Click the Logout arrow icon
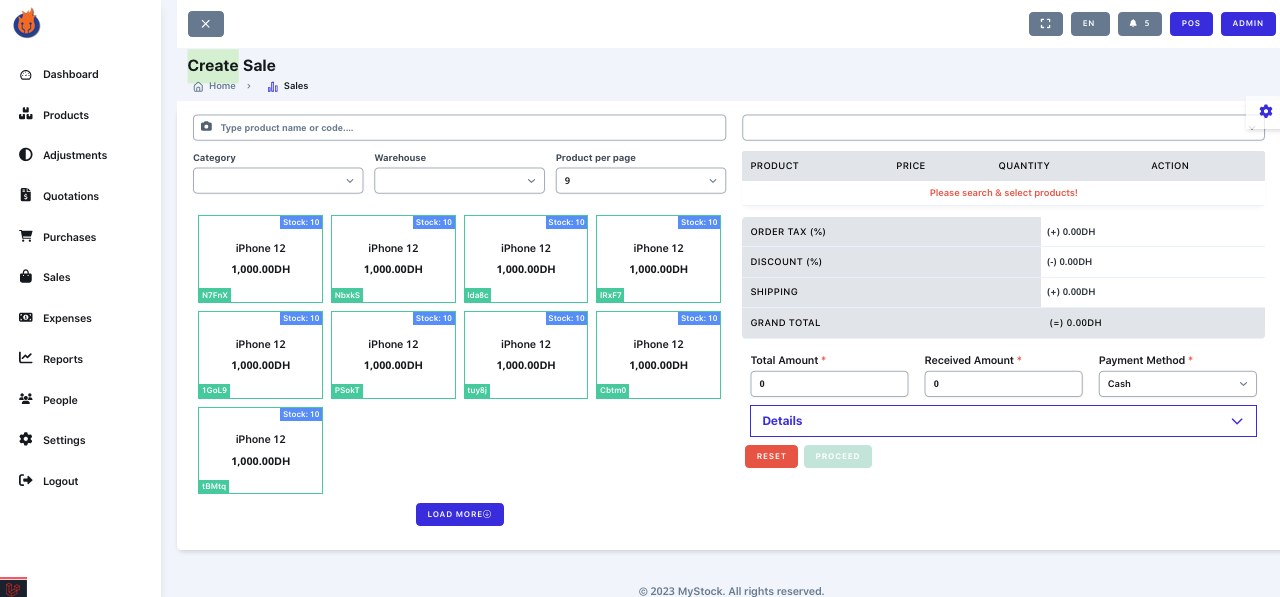 coord(26,481)
